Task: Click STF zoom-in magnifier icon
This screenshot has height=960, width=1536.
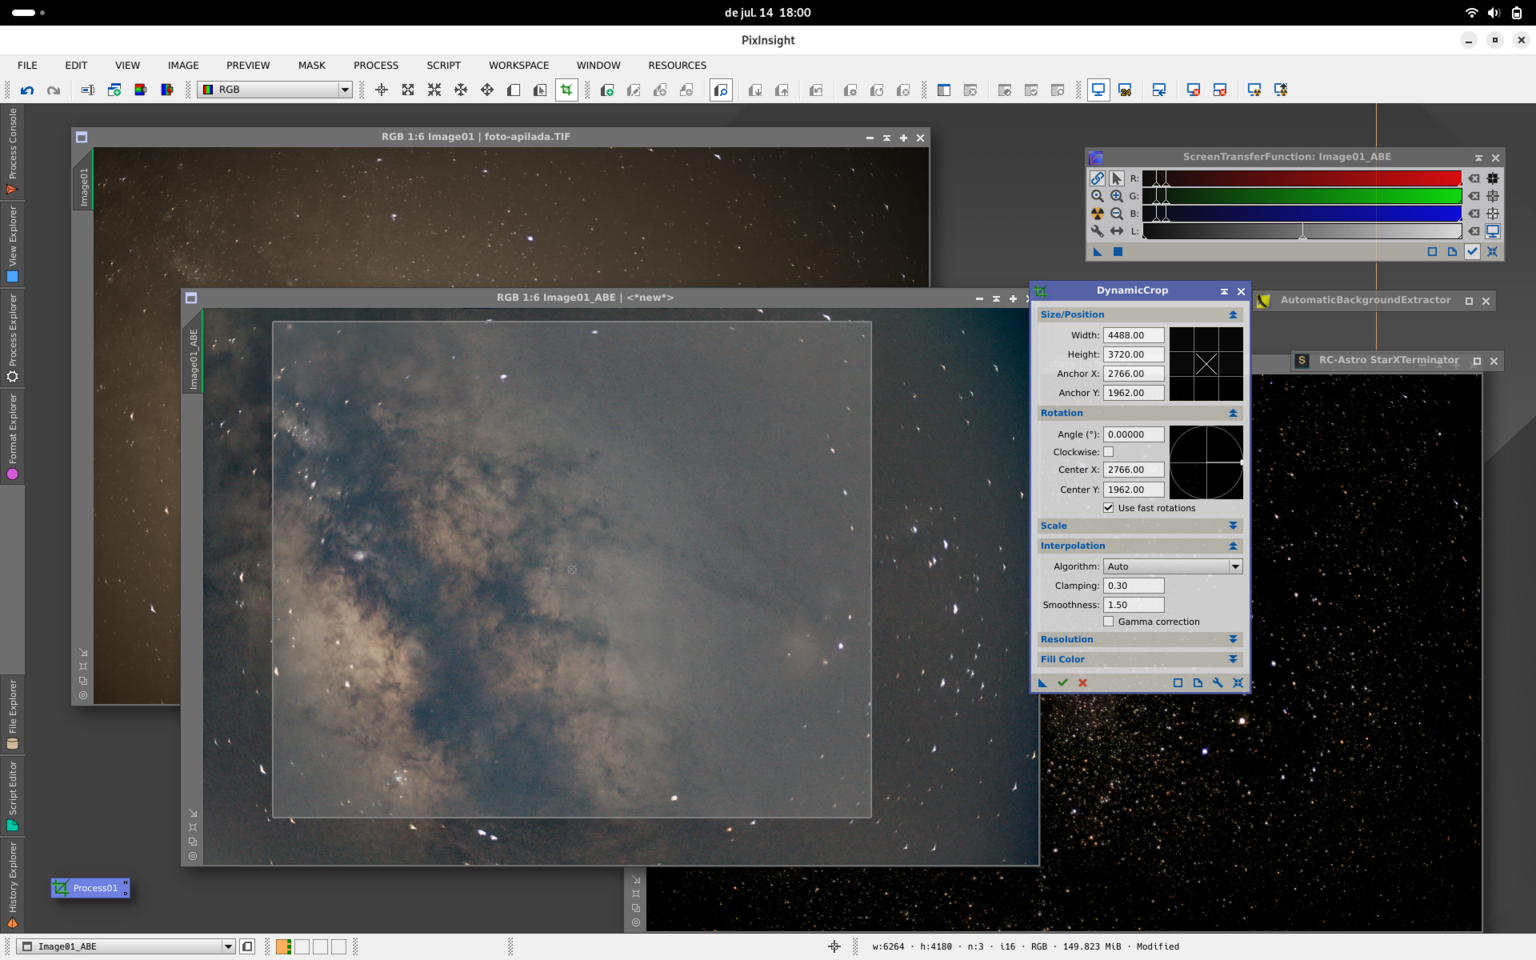Action: (x=1116, y=196)
